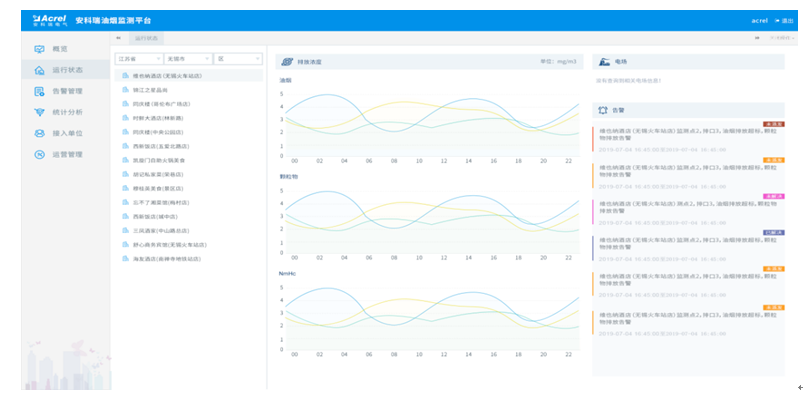Select 同庆楼(哥伦布广场店) in restaurant list

188,103
